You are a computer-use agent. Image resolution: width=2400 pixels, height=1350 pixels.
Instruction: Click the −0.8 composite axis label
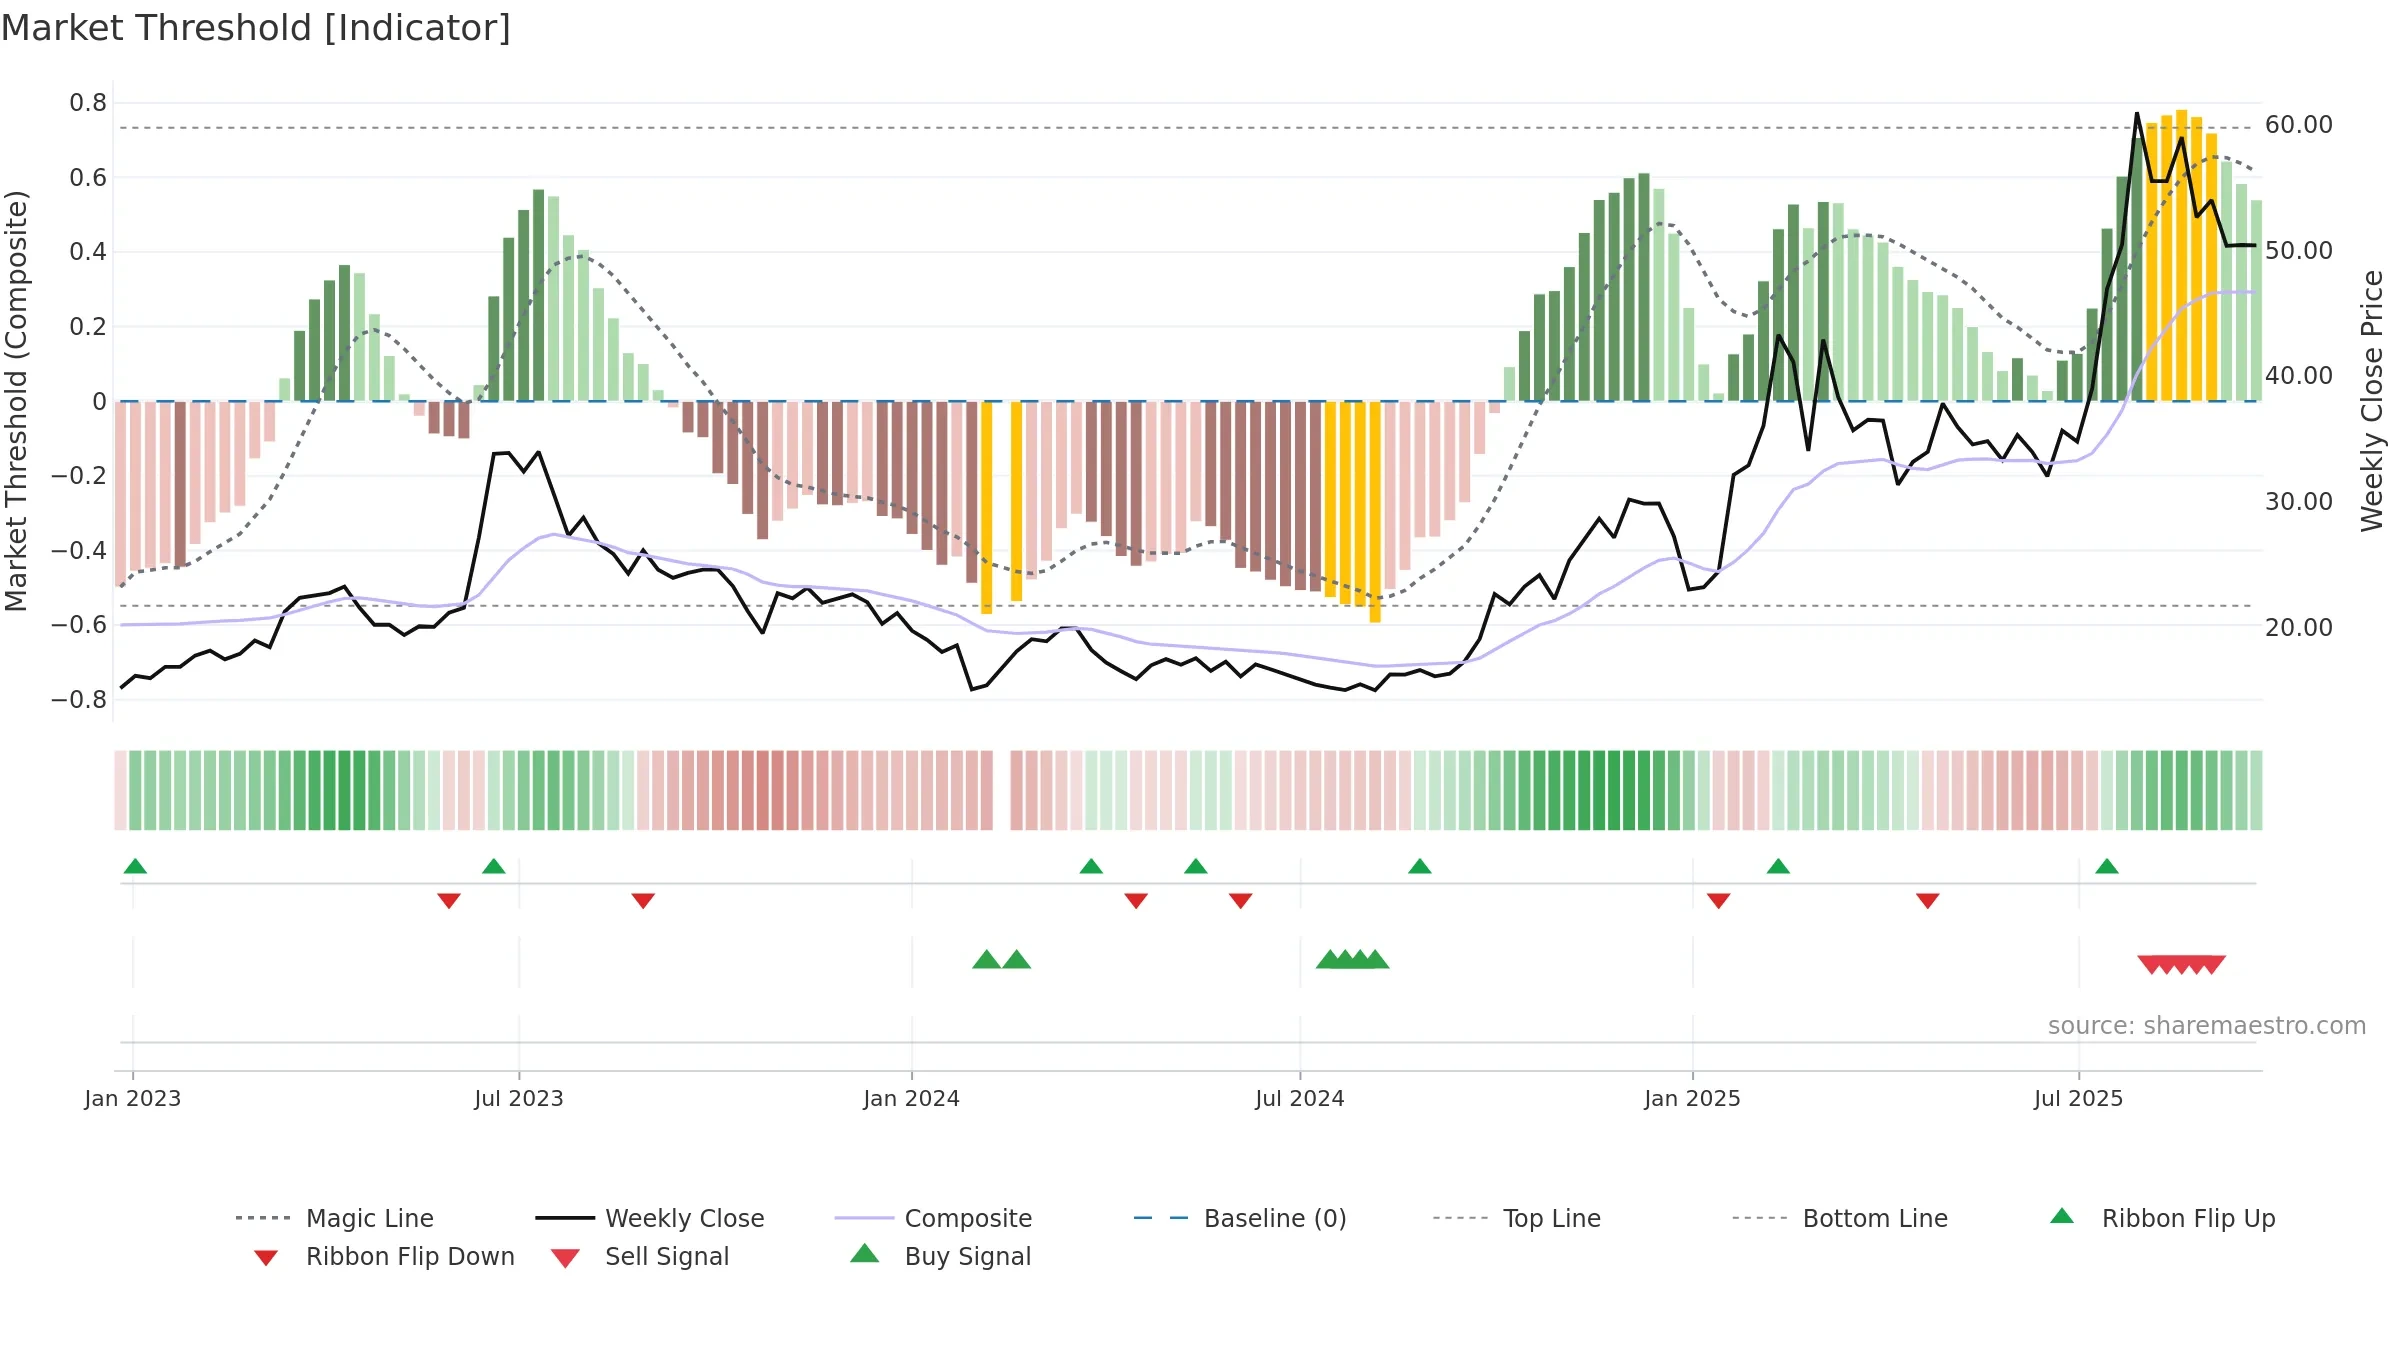79,700
